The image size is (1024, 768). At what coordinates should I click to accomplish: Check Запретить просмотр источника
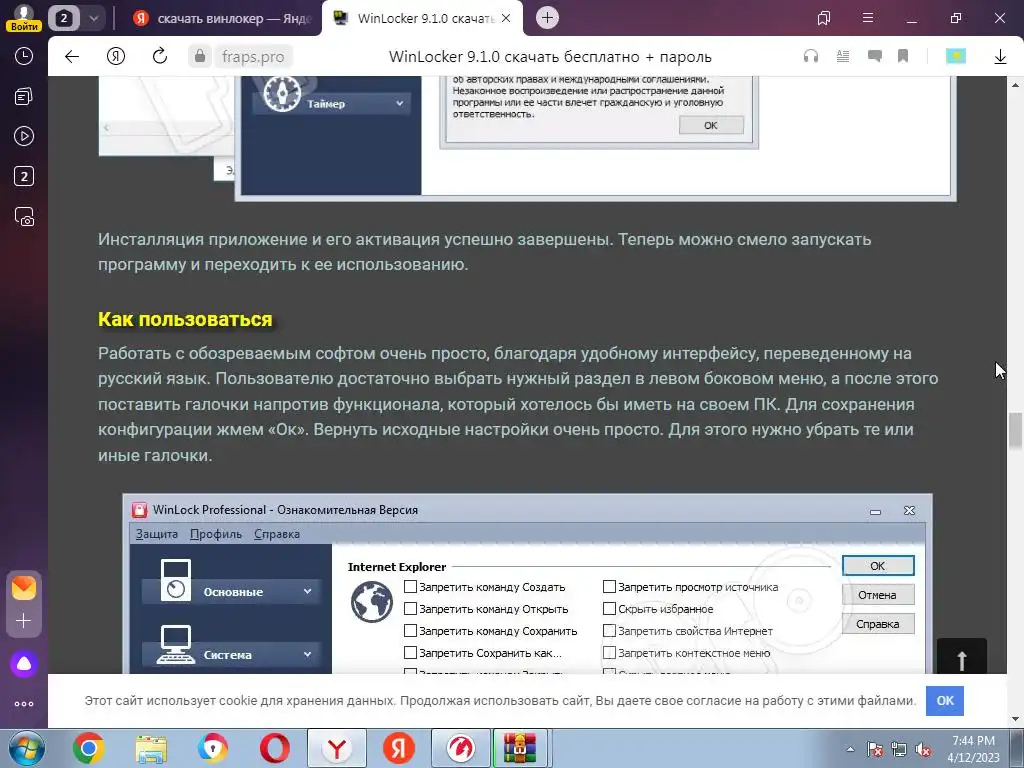point(609,586)
